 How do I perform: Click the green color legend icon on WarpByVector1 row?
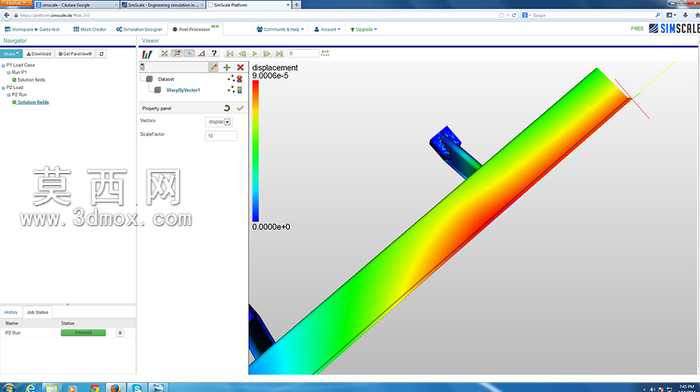(x=239, y=90)
